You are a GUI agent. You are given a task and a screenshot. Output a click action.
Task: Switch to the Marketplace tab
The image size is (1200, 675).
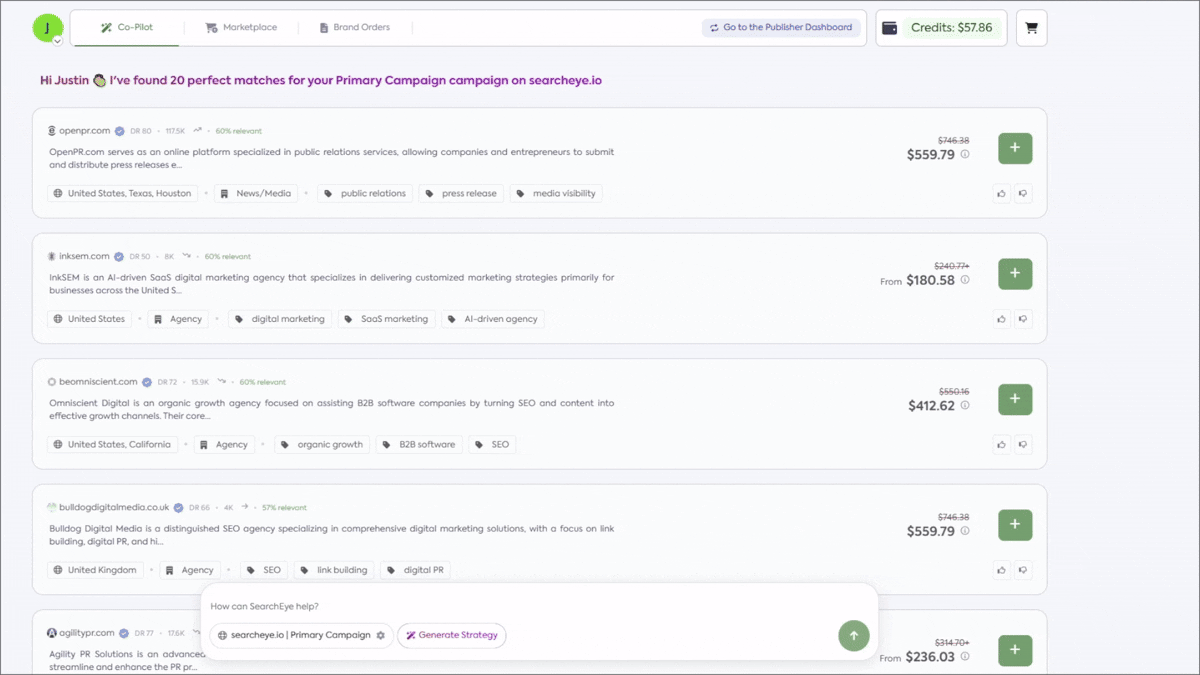pos(240,28)
